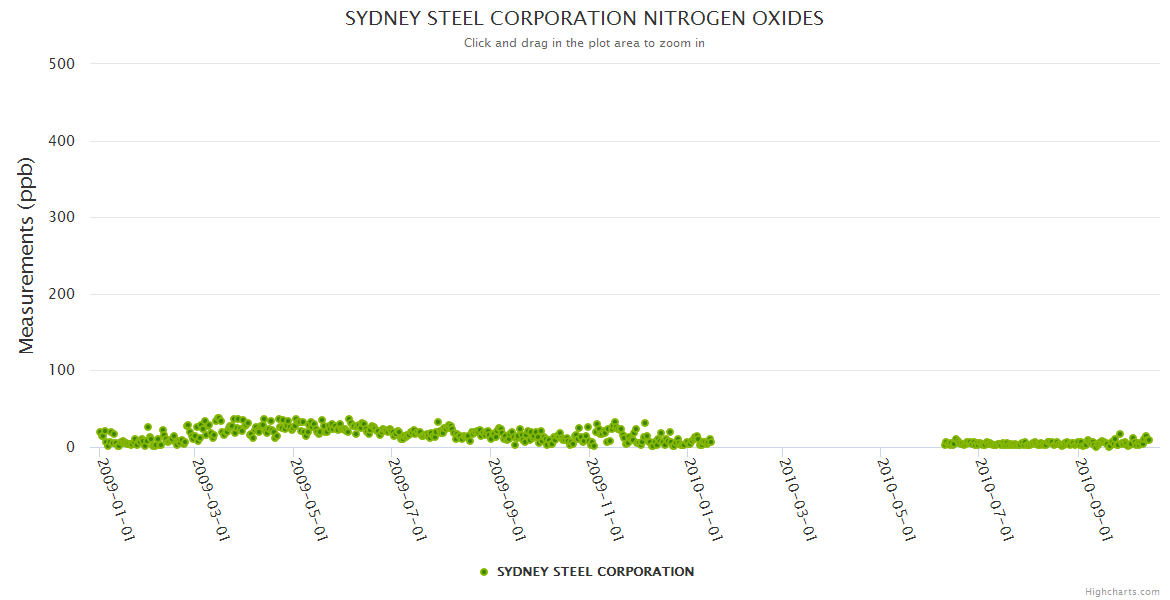Image resolution: width=1170 pixels, height=600 pixels.
Task: Toggle the SYDNEY STEEL CORPORATION legend label
Action: point(595,572)
